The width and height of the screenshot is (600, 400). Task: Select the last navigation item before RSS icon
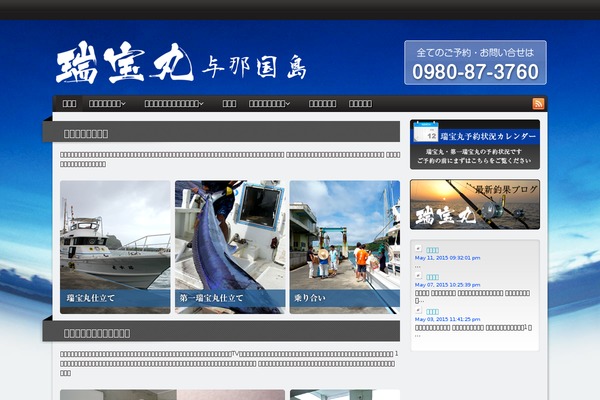coord(360,104)
